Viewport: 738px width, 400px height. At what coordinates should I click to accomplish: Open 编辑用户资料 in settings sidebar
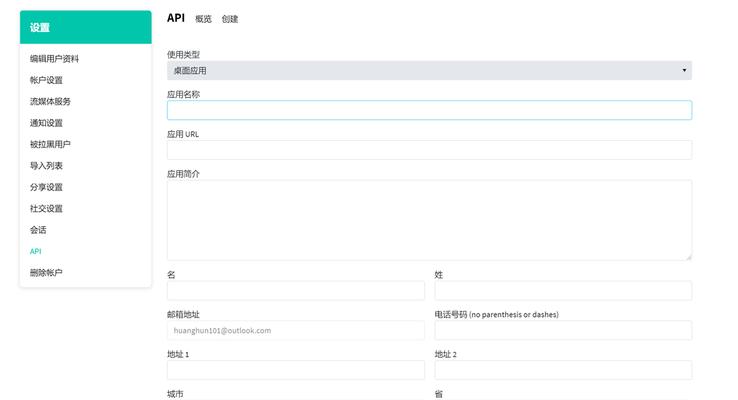54,59
